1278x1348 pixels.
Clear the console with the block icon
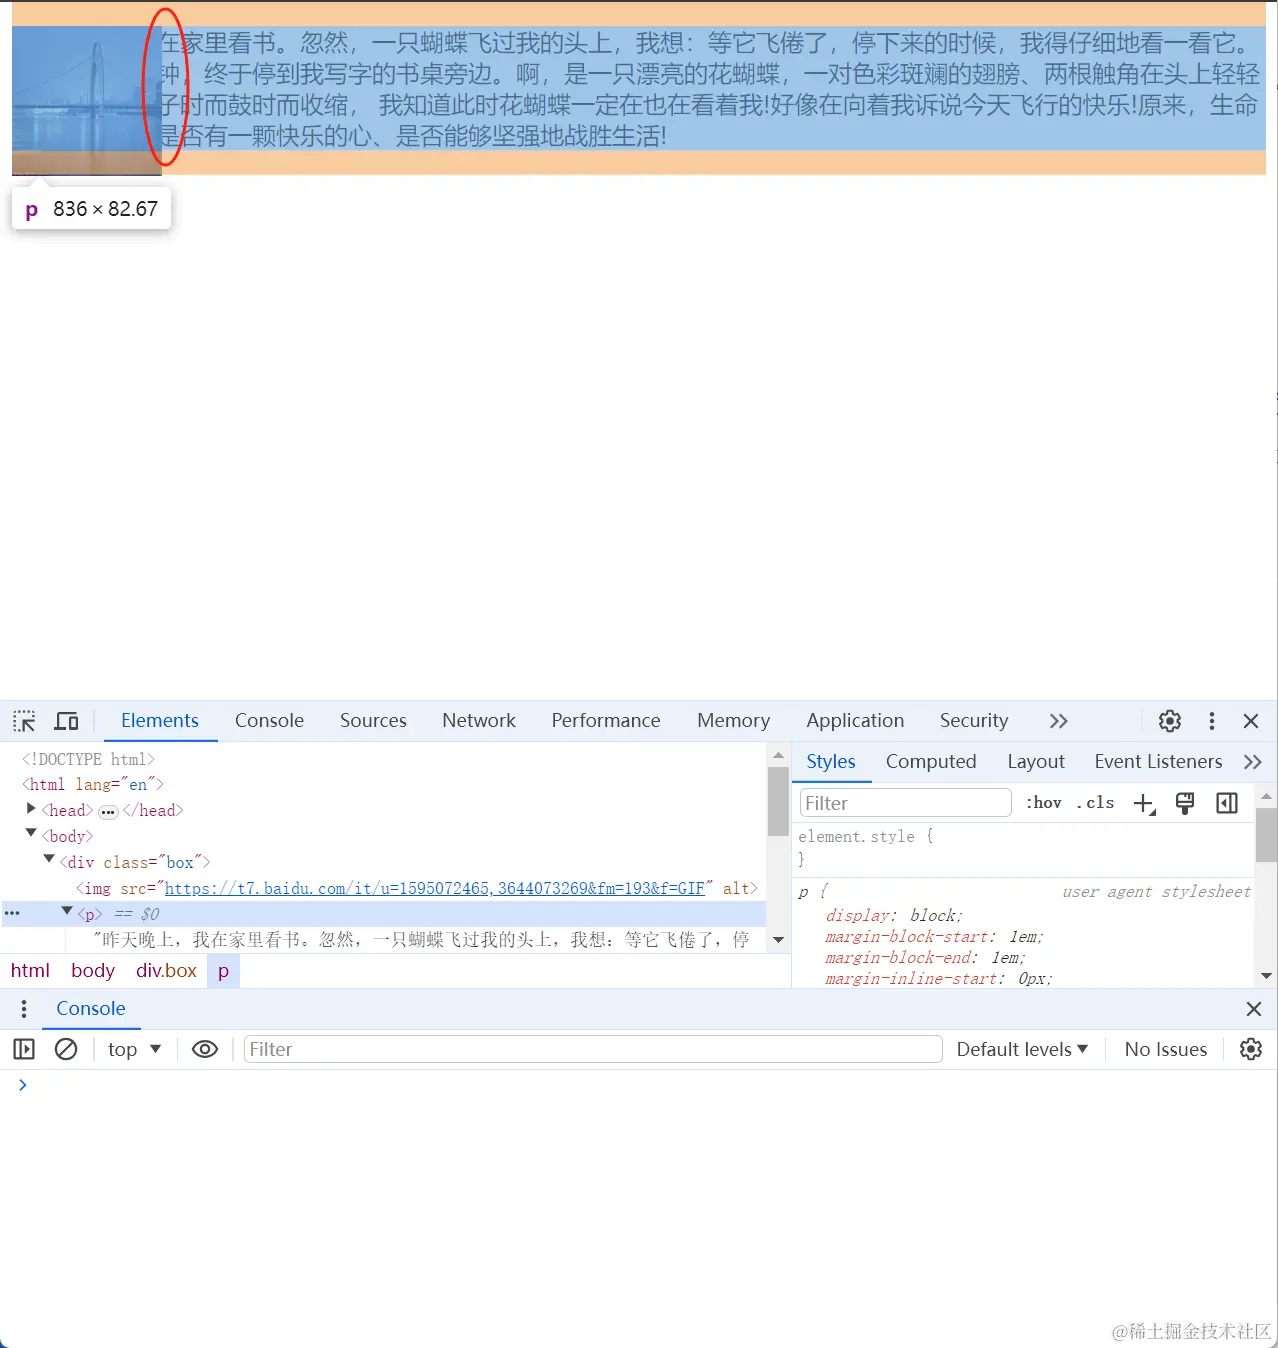(x=66, y=1049)
